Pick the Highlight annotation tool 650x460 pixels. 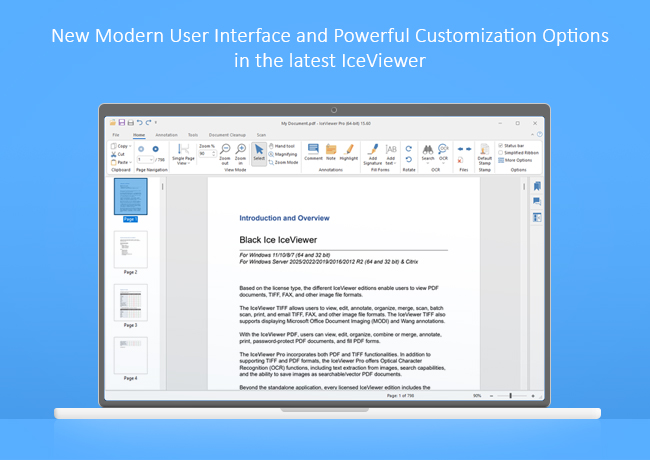(349, 152)
